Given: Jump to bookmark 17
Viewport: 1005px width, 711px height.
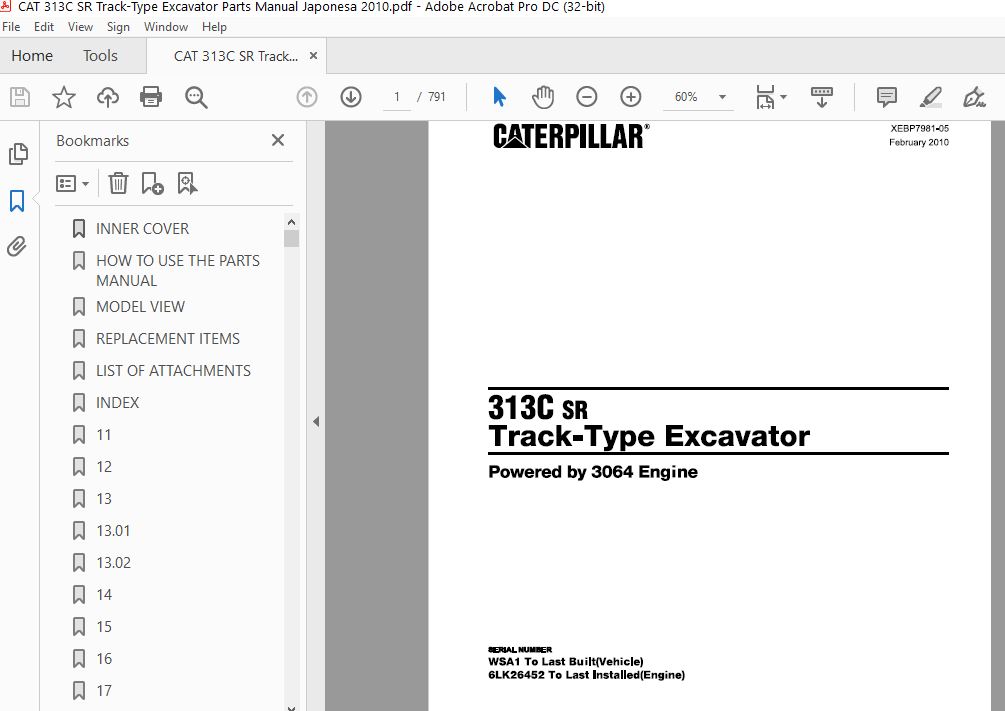Looking at the screenshot, I should pos(103,691).
